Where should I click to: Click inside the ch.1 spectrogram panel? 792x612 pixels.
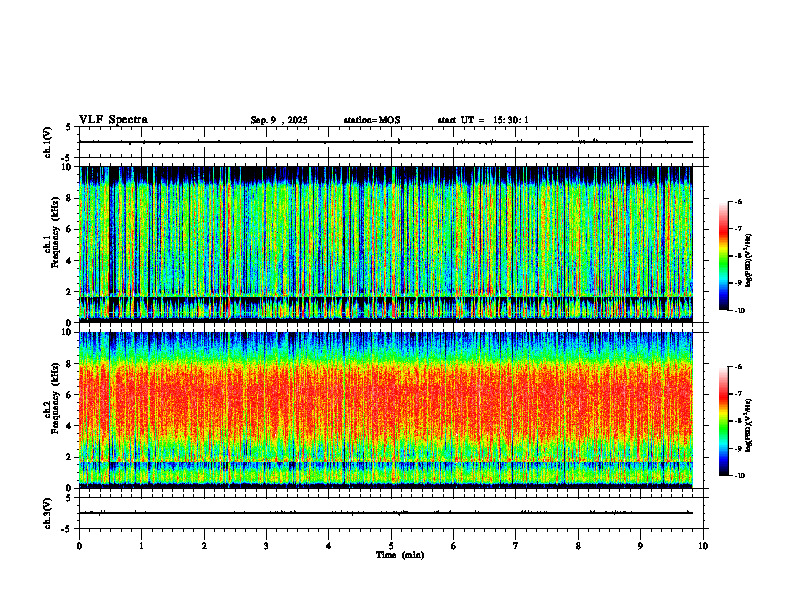(x=386, y=244)
